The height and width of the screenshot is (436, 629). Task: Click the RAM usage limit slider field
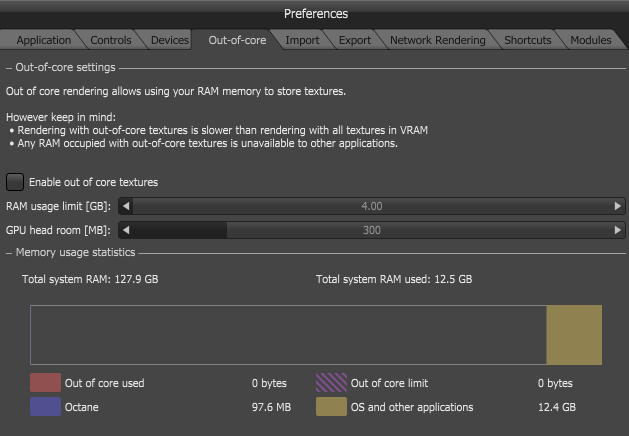[x=371, y=206]
